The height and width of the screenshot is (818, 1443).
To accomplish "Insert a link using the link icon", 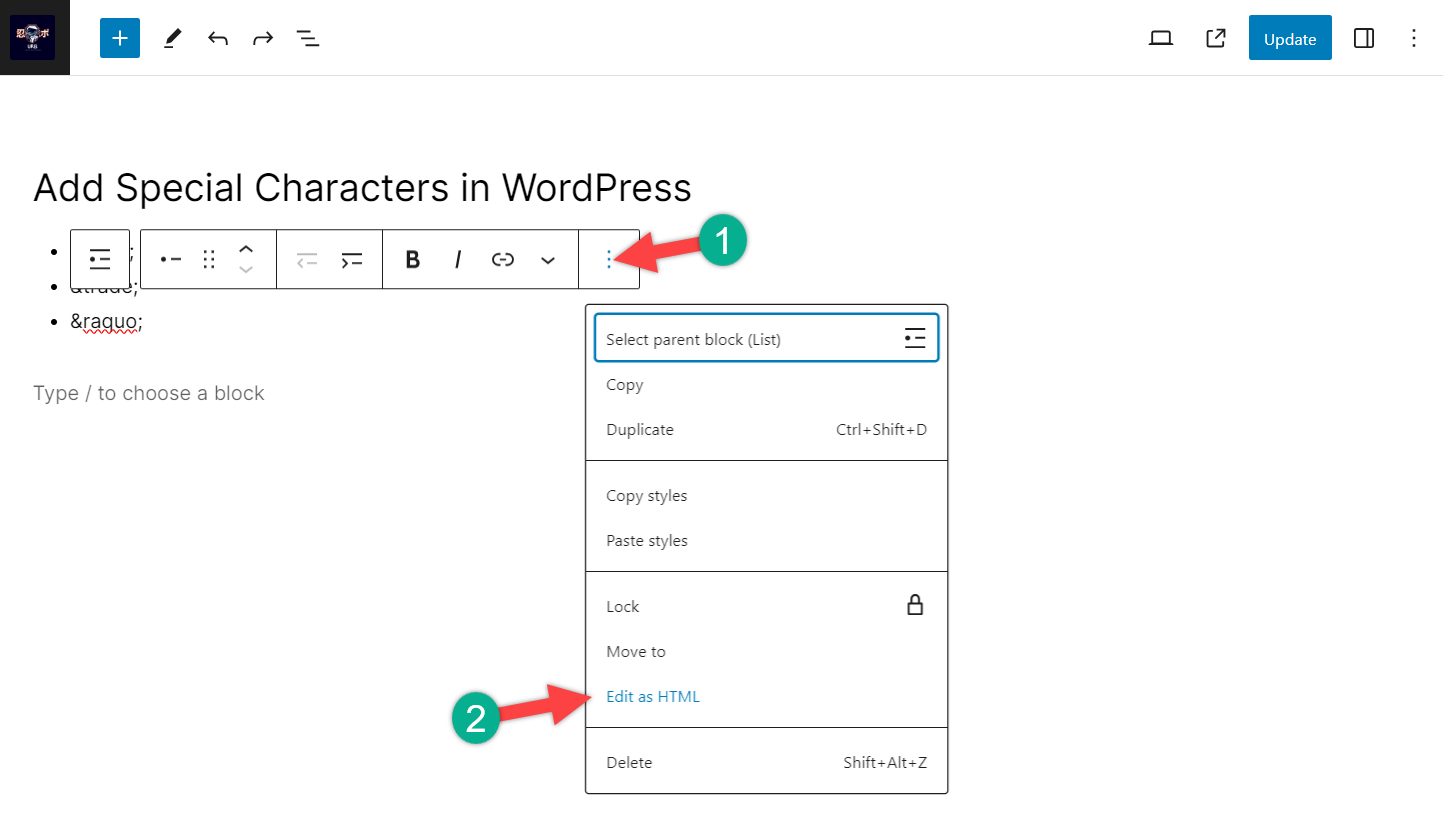I will [x=502, y=259].
